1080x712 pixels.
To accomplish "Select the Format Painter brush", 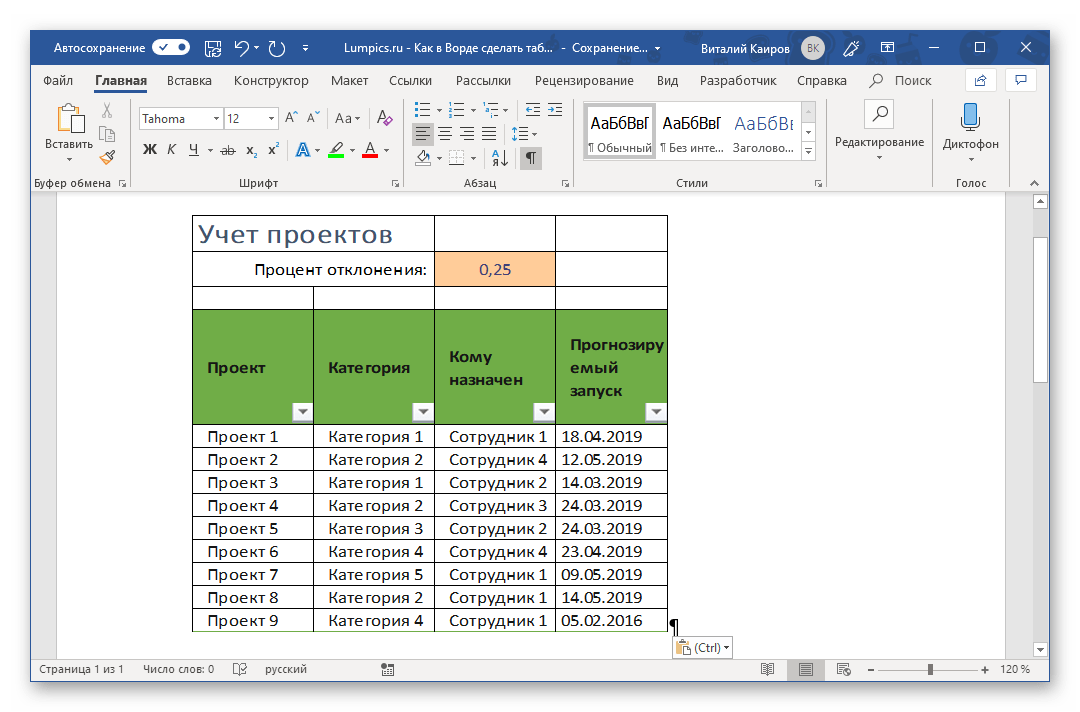I will [107, 157].
